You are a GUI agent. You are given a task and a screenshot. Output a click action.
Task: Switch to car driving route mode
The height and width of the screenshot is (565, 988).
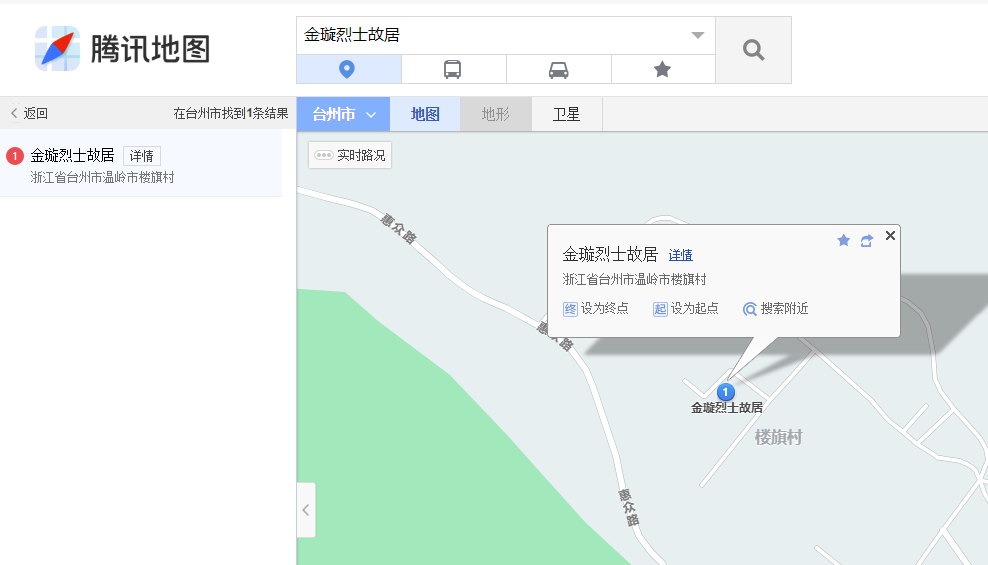tap(558, 69)
